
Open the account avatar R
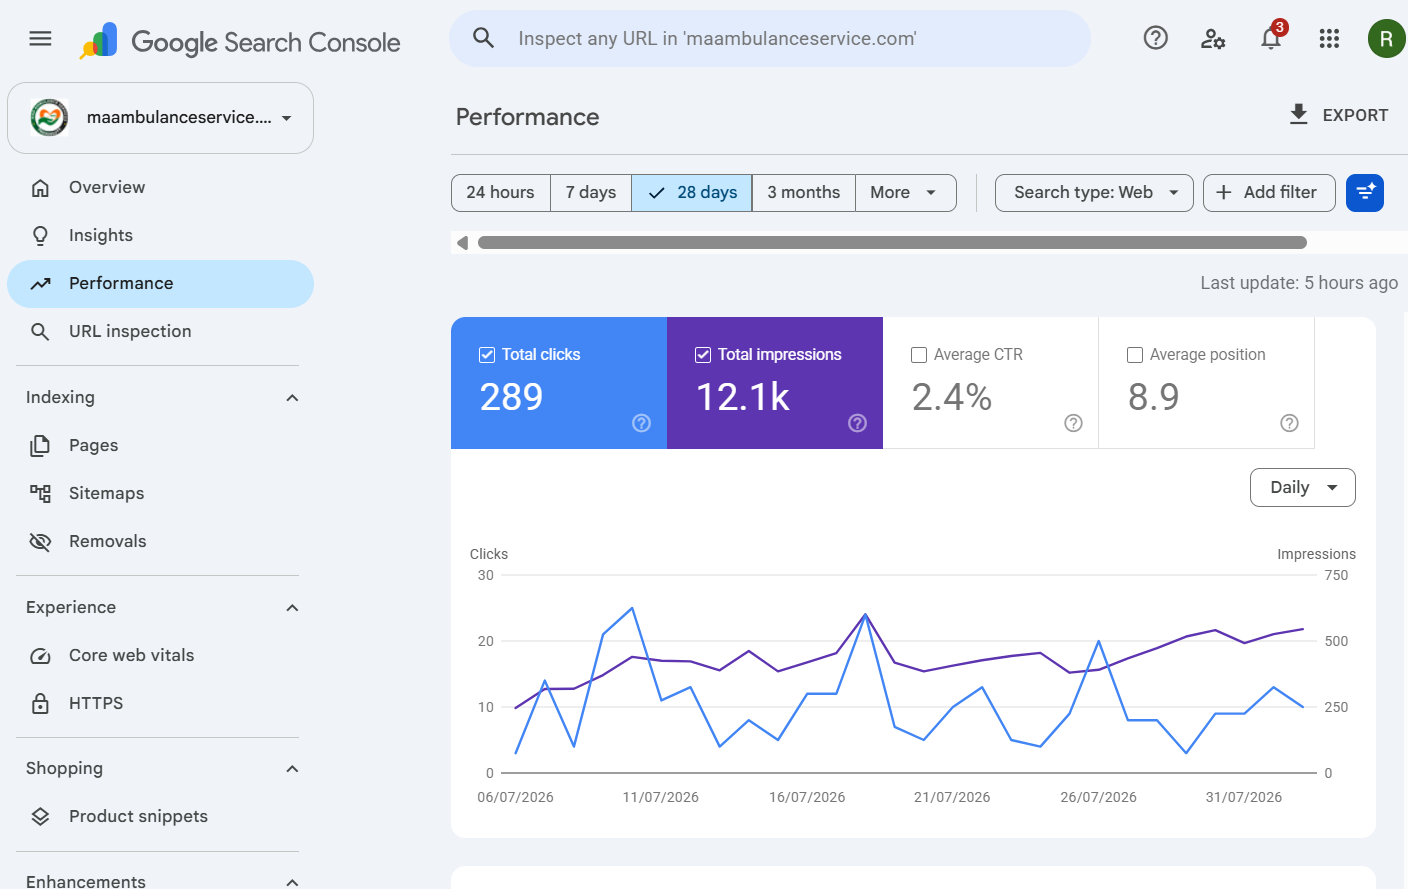click(1386, 39)
